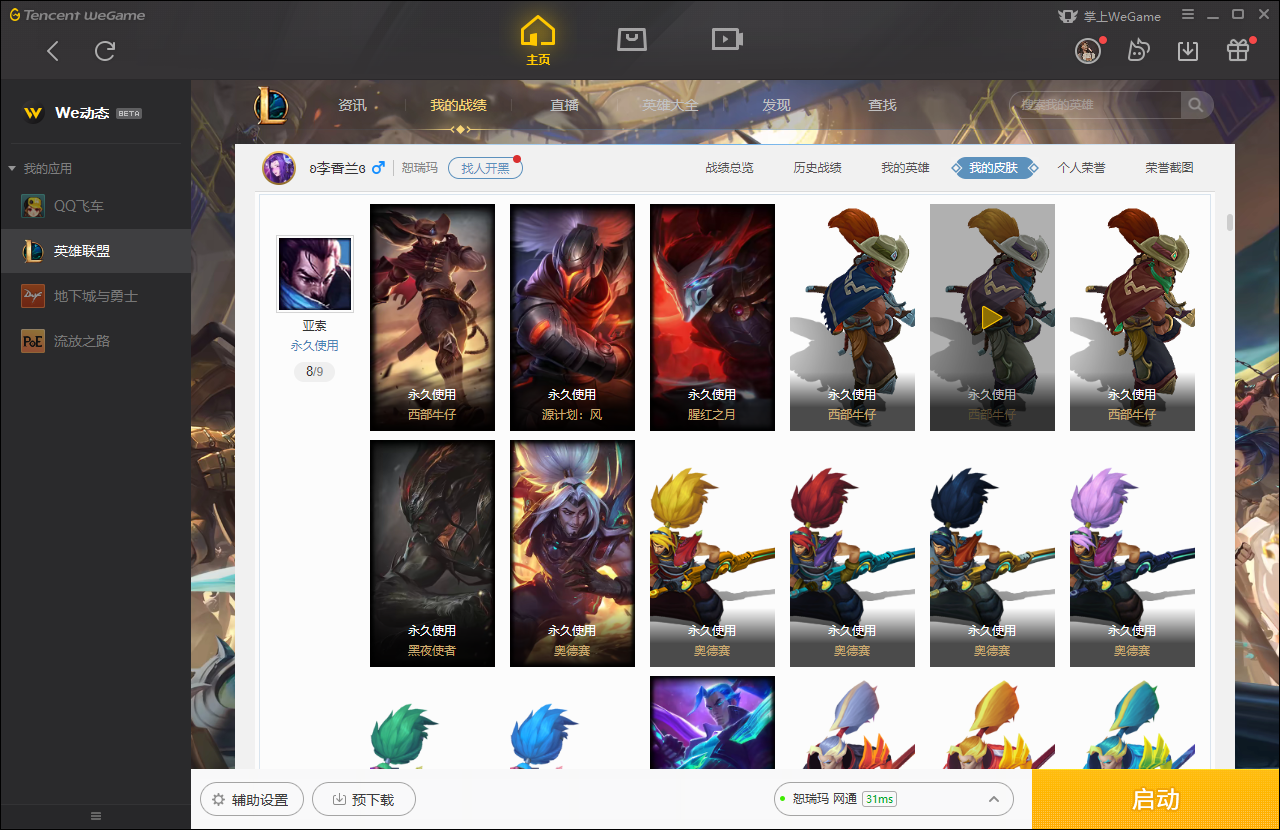This screenshot has height=830, width=1280.
Task: Click the 掌上WeGame trophy icon
Action: 1069,16
